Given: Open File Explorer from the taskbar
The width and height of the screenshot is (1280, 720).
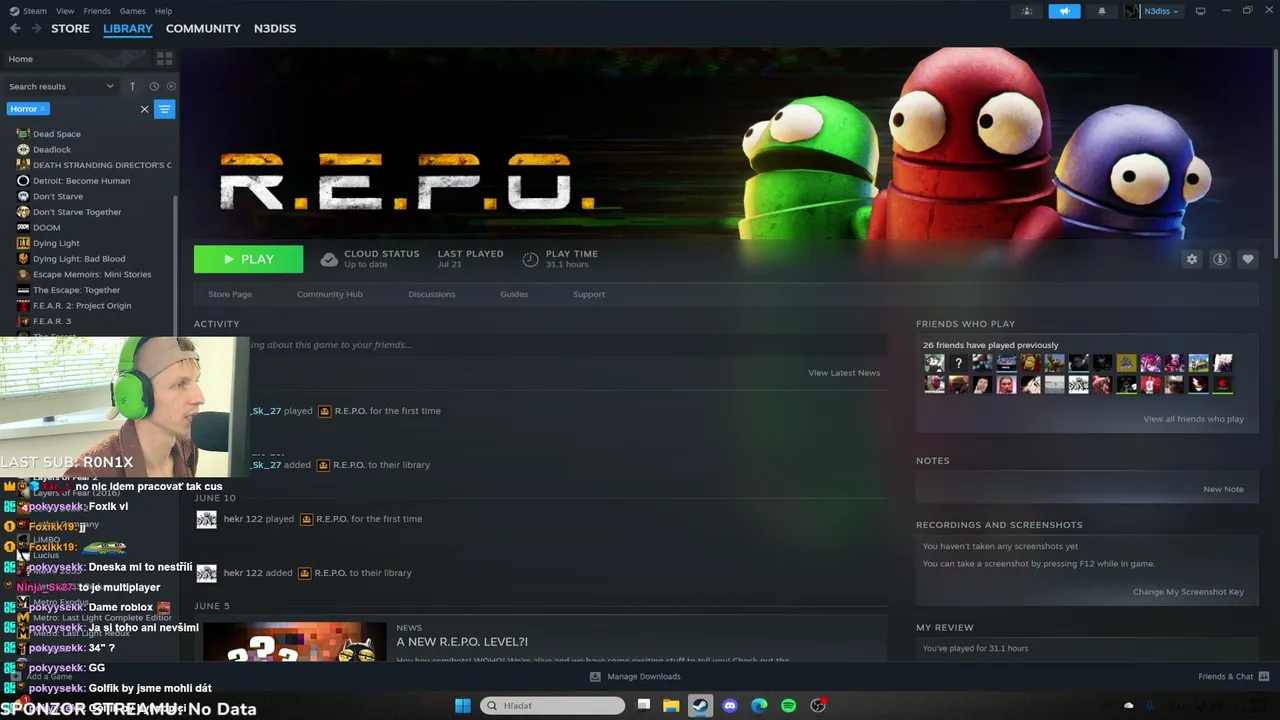Looking at the screenshot, I should click(x=671, y=706).
